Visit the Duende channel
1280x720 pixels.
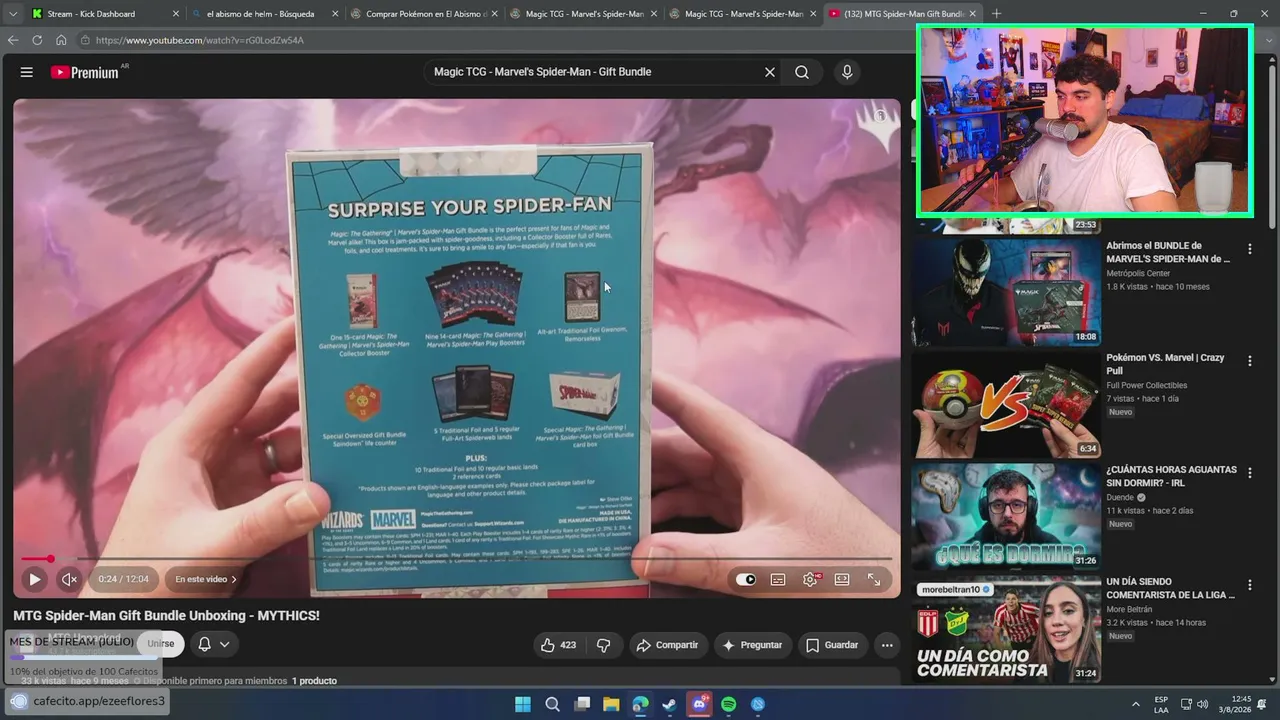[x=1120, y=497]
